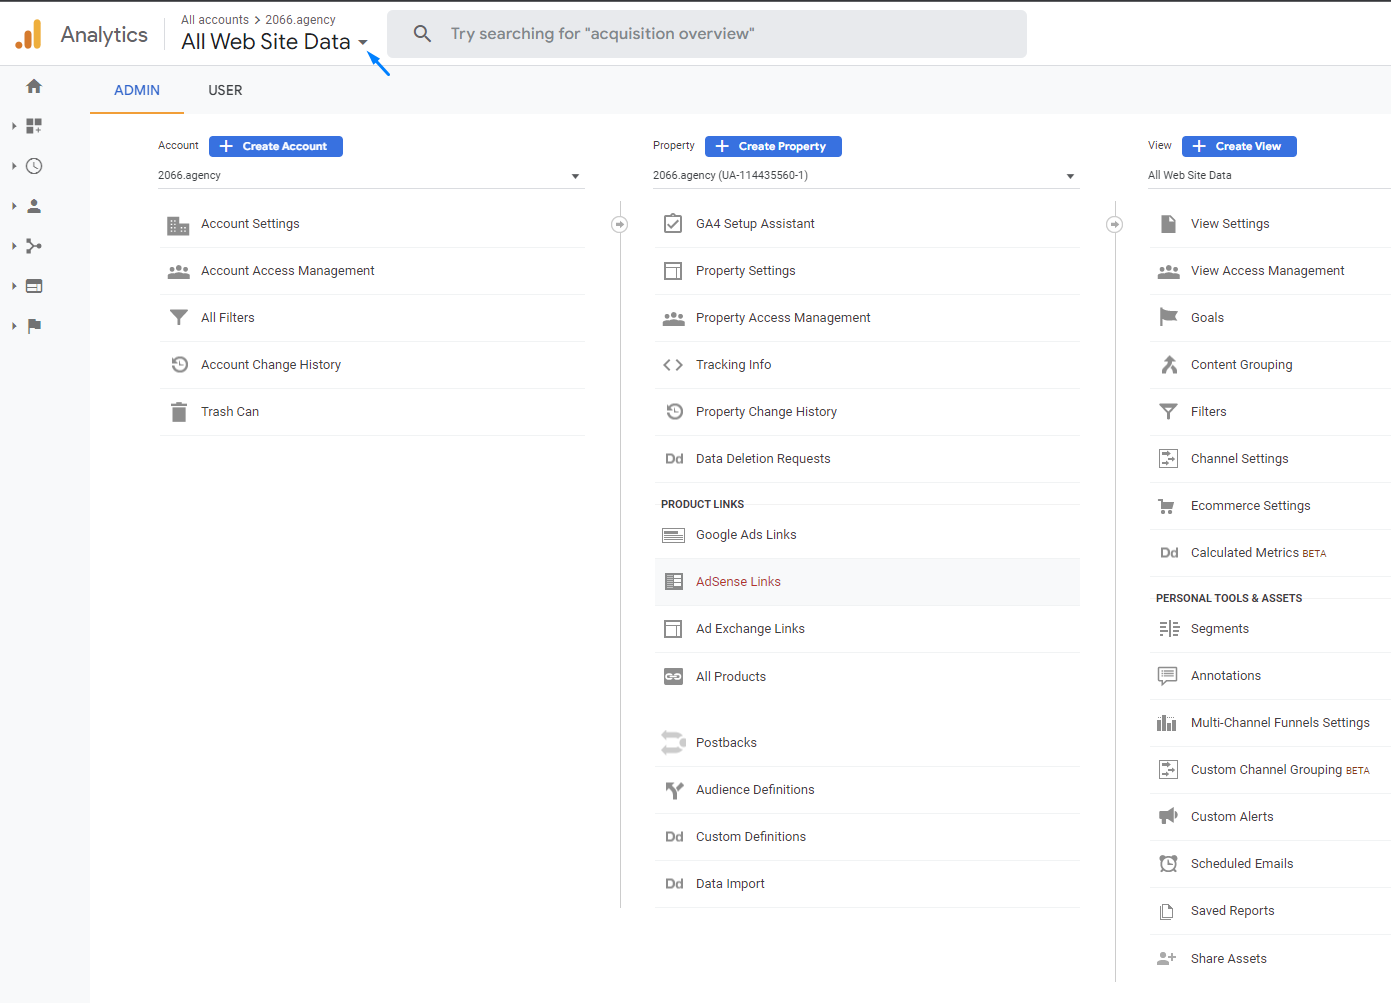Screen dimensions: 1391x1003
Task: Click the Segments icon
Action: click(1169, 629)
